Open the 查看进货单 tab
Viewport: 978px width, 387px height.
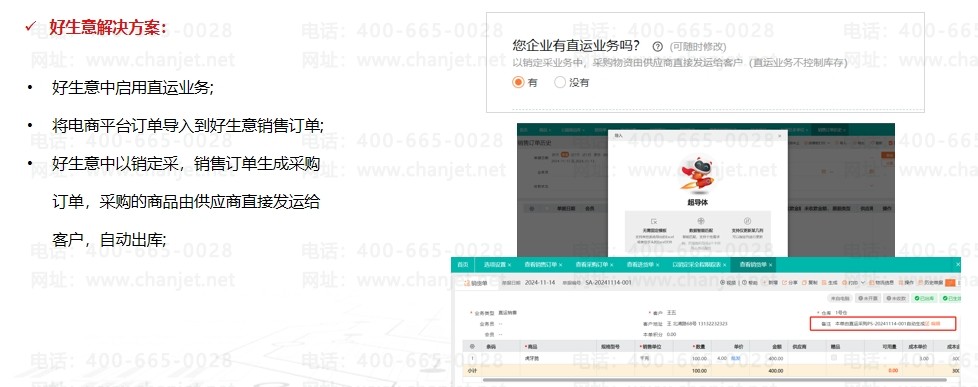tap(640, 265)
